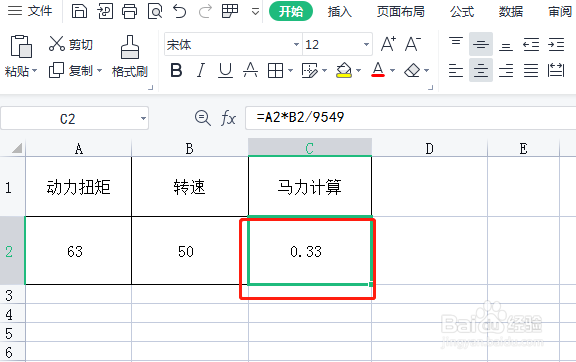Screen dimensions: 576x362
Task: Expand the draw border dropdown arrow
Action: pos(324,70)
